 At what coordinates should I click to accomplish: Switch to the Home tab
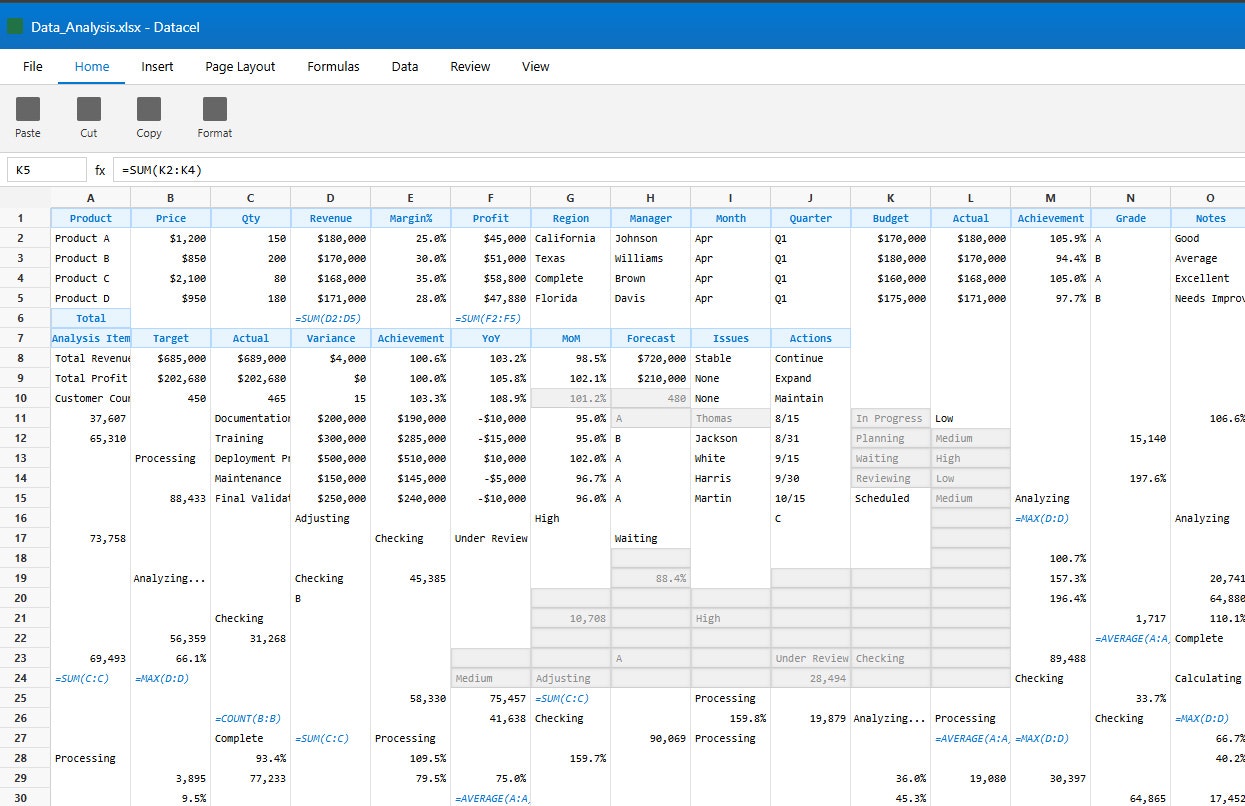(92, 67)
